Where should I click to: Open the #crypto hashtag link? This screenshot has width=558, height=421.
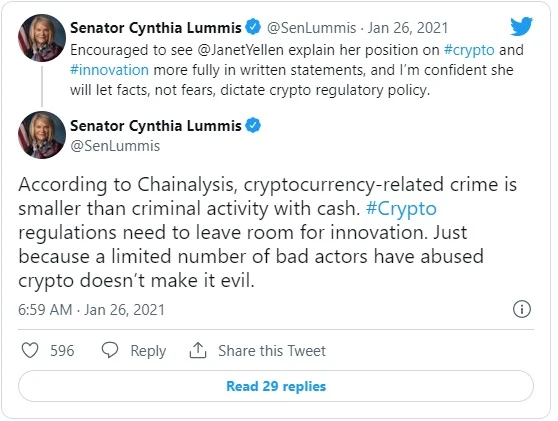[x=469, y=50]
